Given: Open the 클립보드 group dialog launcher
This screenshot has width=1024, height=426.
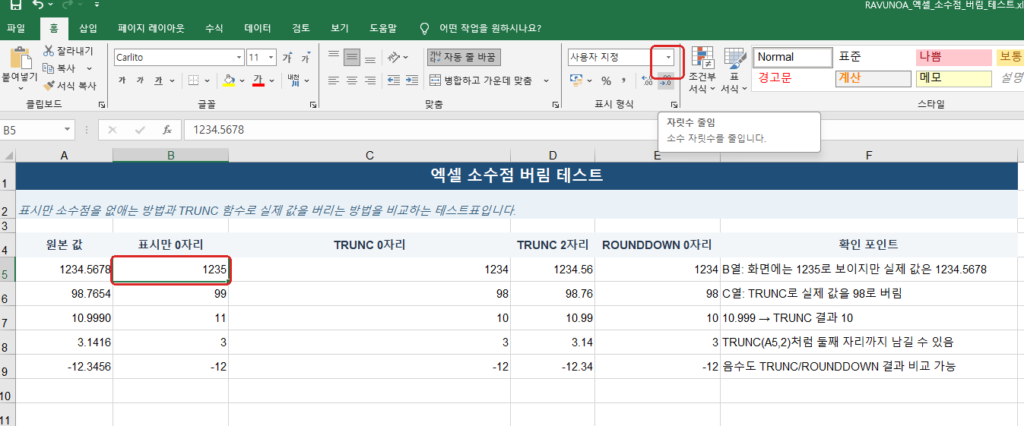Looking at the screenshot, I should click(101, 105).
